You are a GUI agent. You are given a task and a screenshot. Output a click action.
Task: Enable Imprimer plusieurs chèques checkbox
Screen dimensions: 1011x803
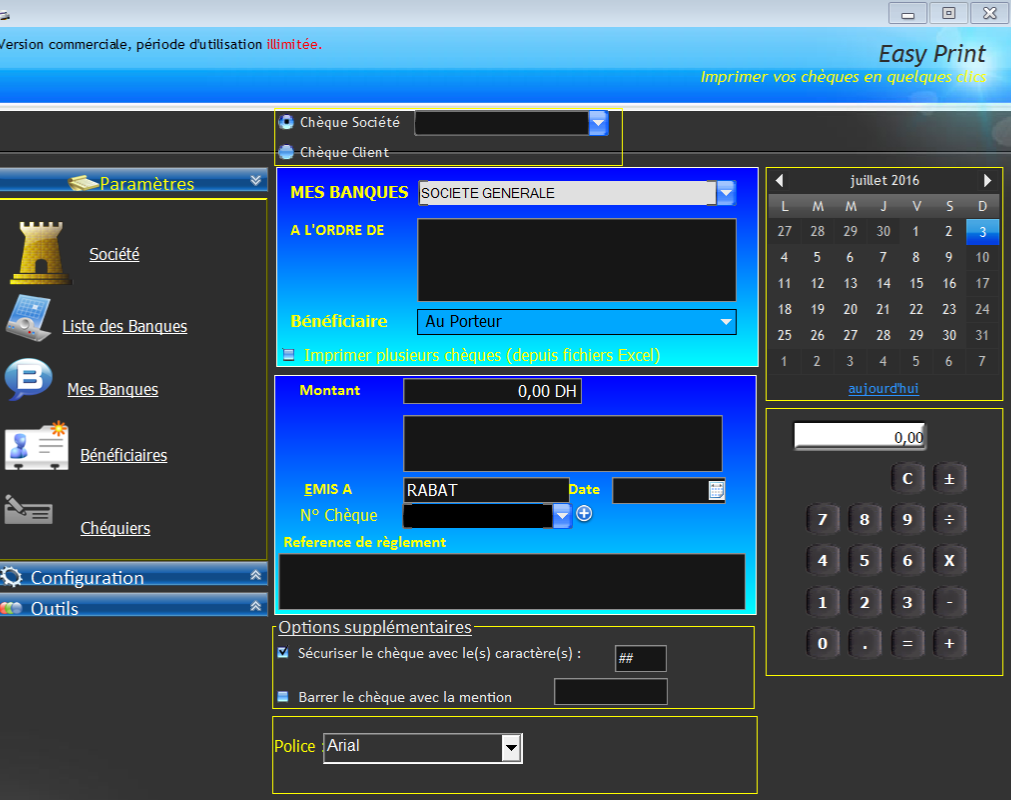(289, 355)
